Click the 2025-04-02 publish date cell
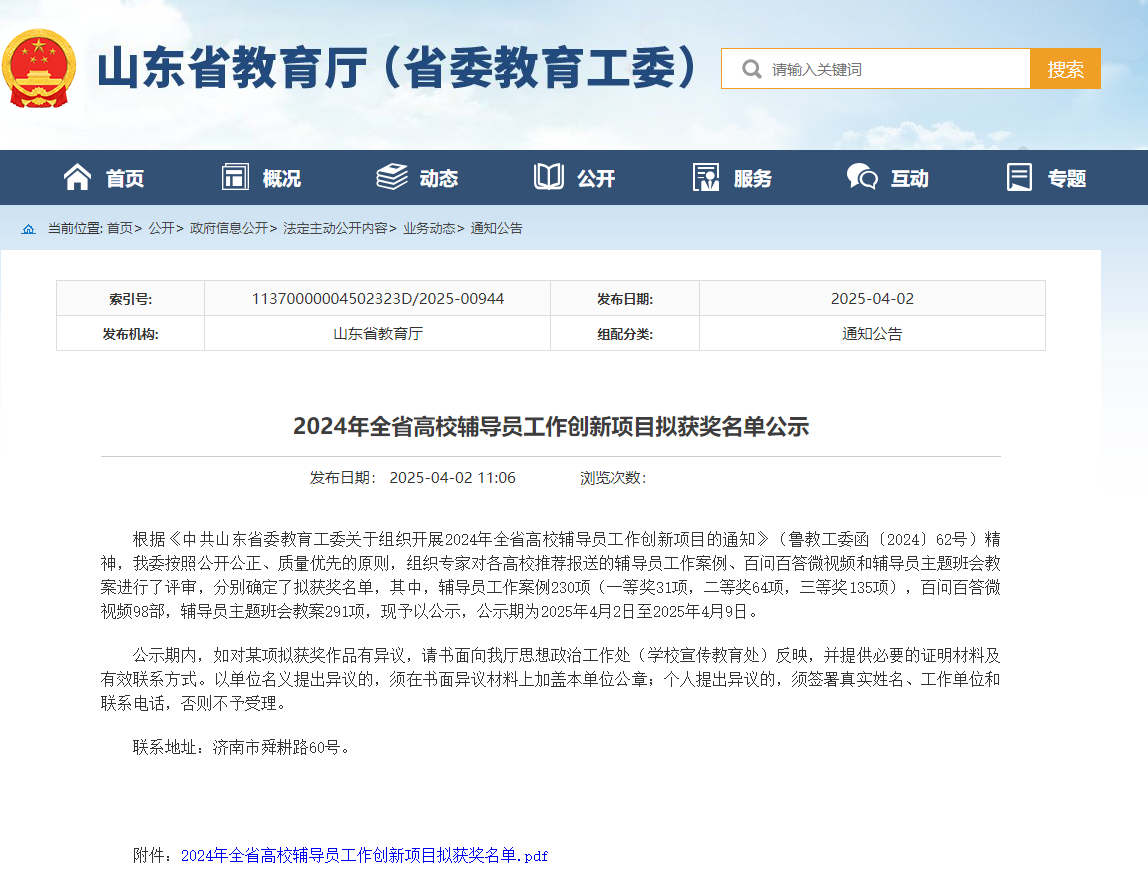The height and width of the screenshot is (880, 1148). [x=872, y=299]
